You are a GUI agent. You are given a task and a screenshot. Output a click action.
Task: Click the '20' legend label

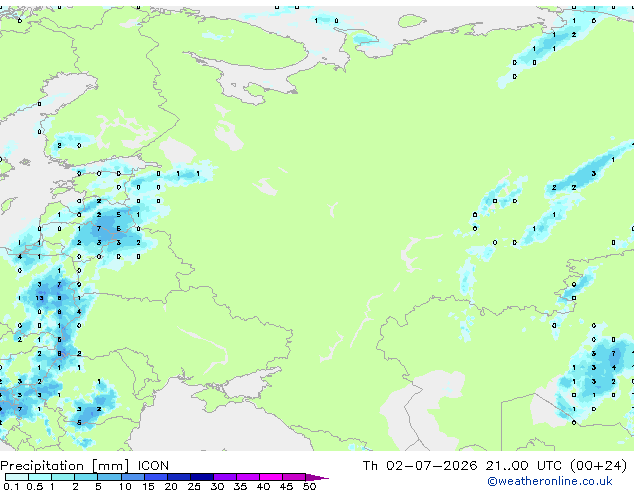(171, 486)
